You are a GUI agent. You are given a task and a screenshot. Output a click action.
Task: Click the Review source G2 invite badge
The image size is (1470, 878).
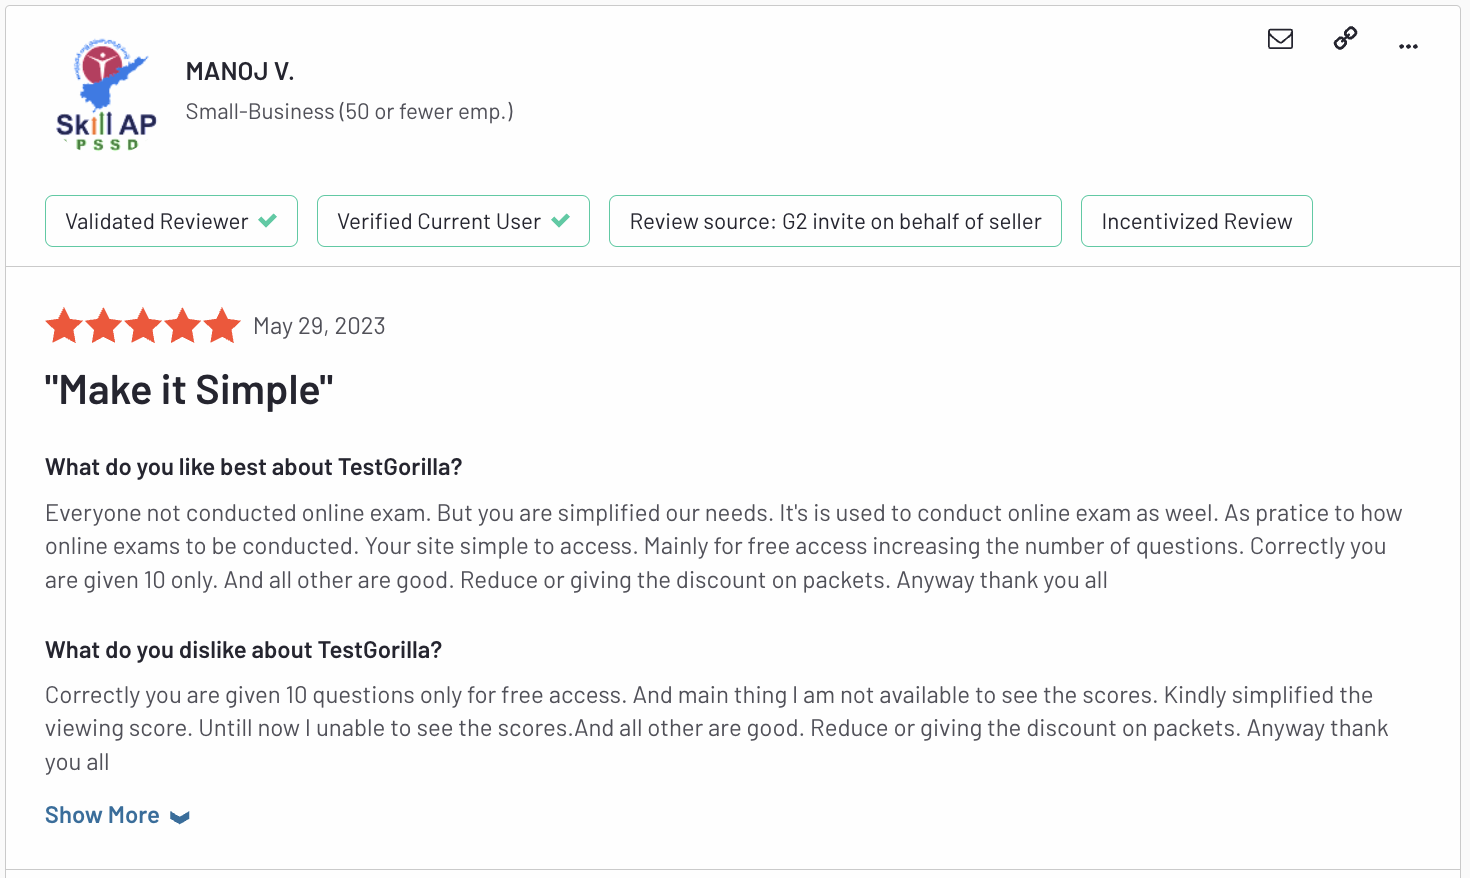tap(835, 221)
